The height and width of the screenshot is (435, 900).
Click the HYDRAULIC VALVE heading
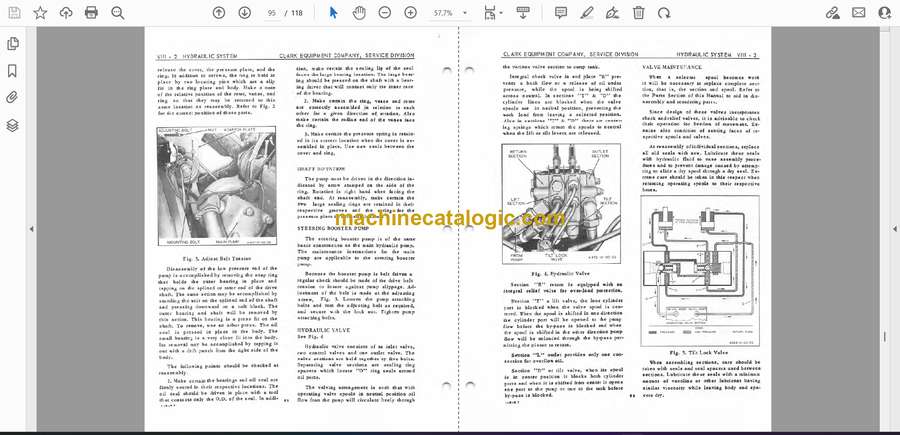point(324,331)
